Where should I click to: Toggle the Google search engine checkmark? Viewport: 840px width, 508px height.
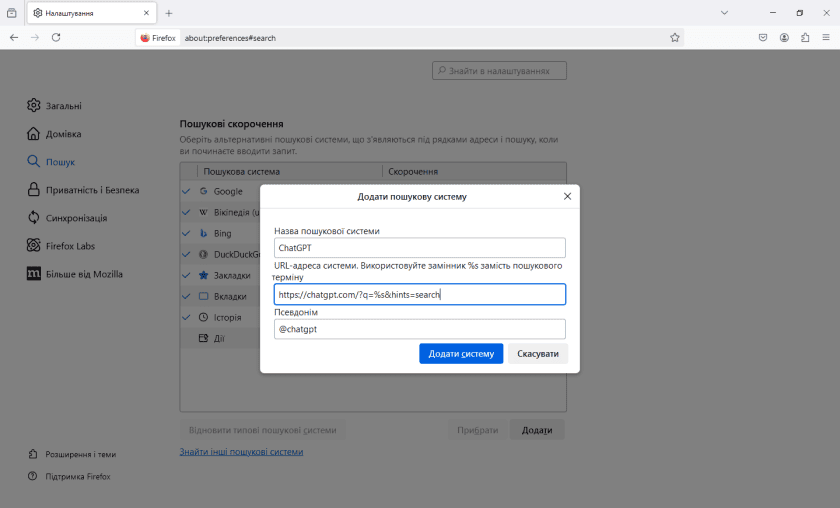[x=186, y=191]
